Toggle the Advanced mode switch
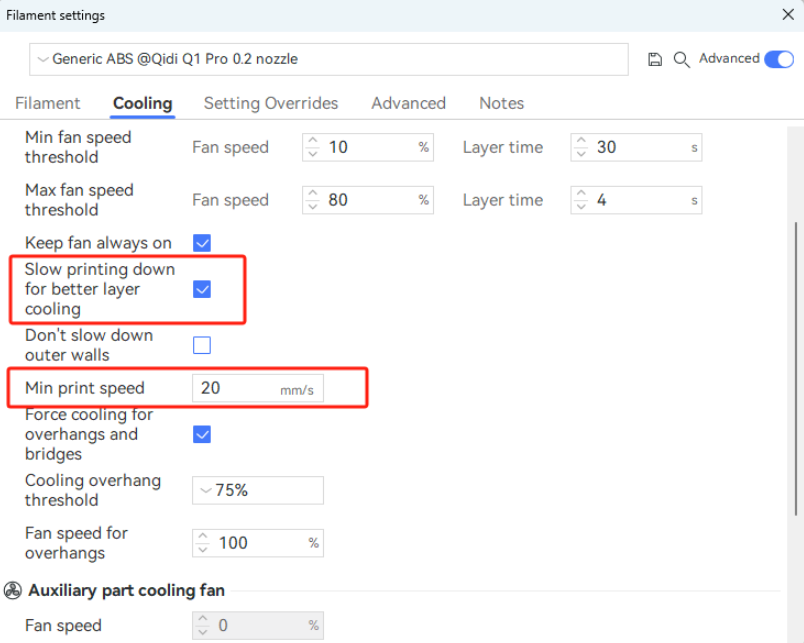Image resolution: width=804 pixels, height=643 pixels. [x=778, y=59]
